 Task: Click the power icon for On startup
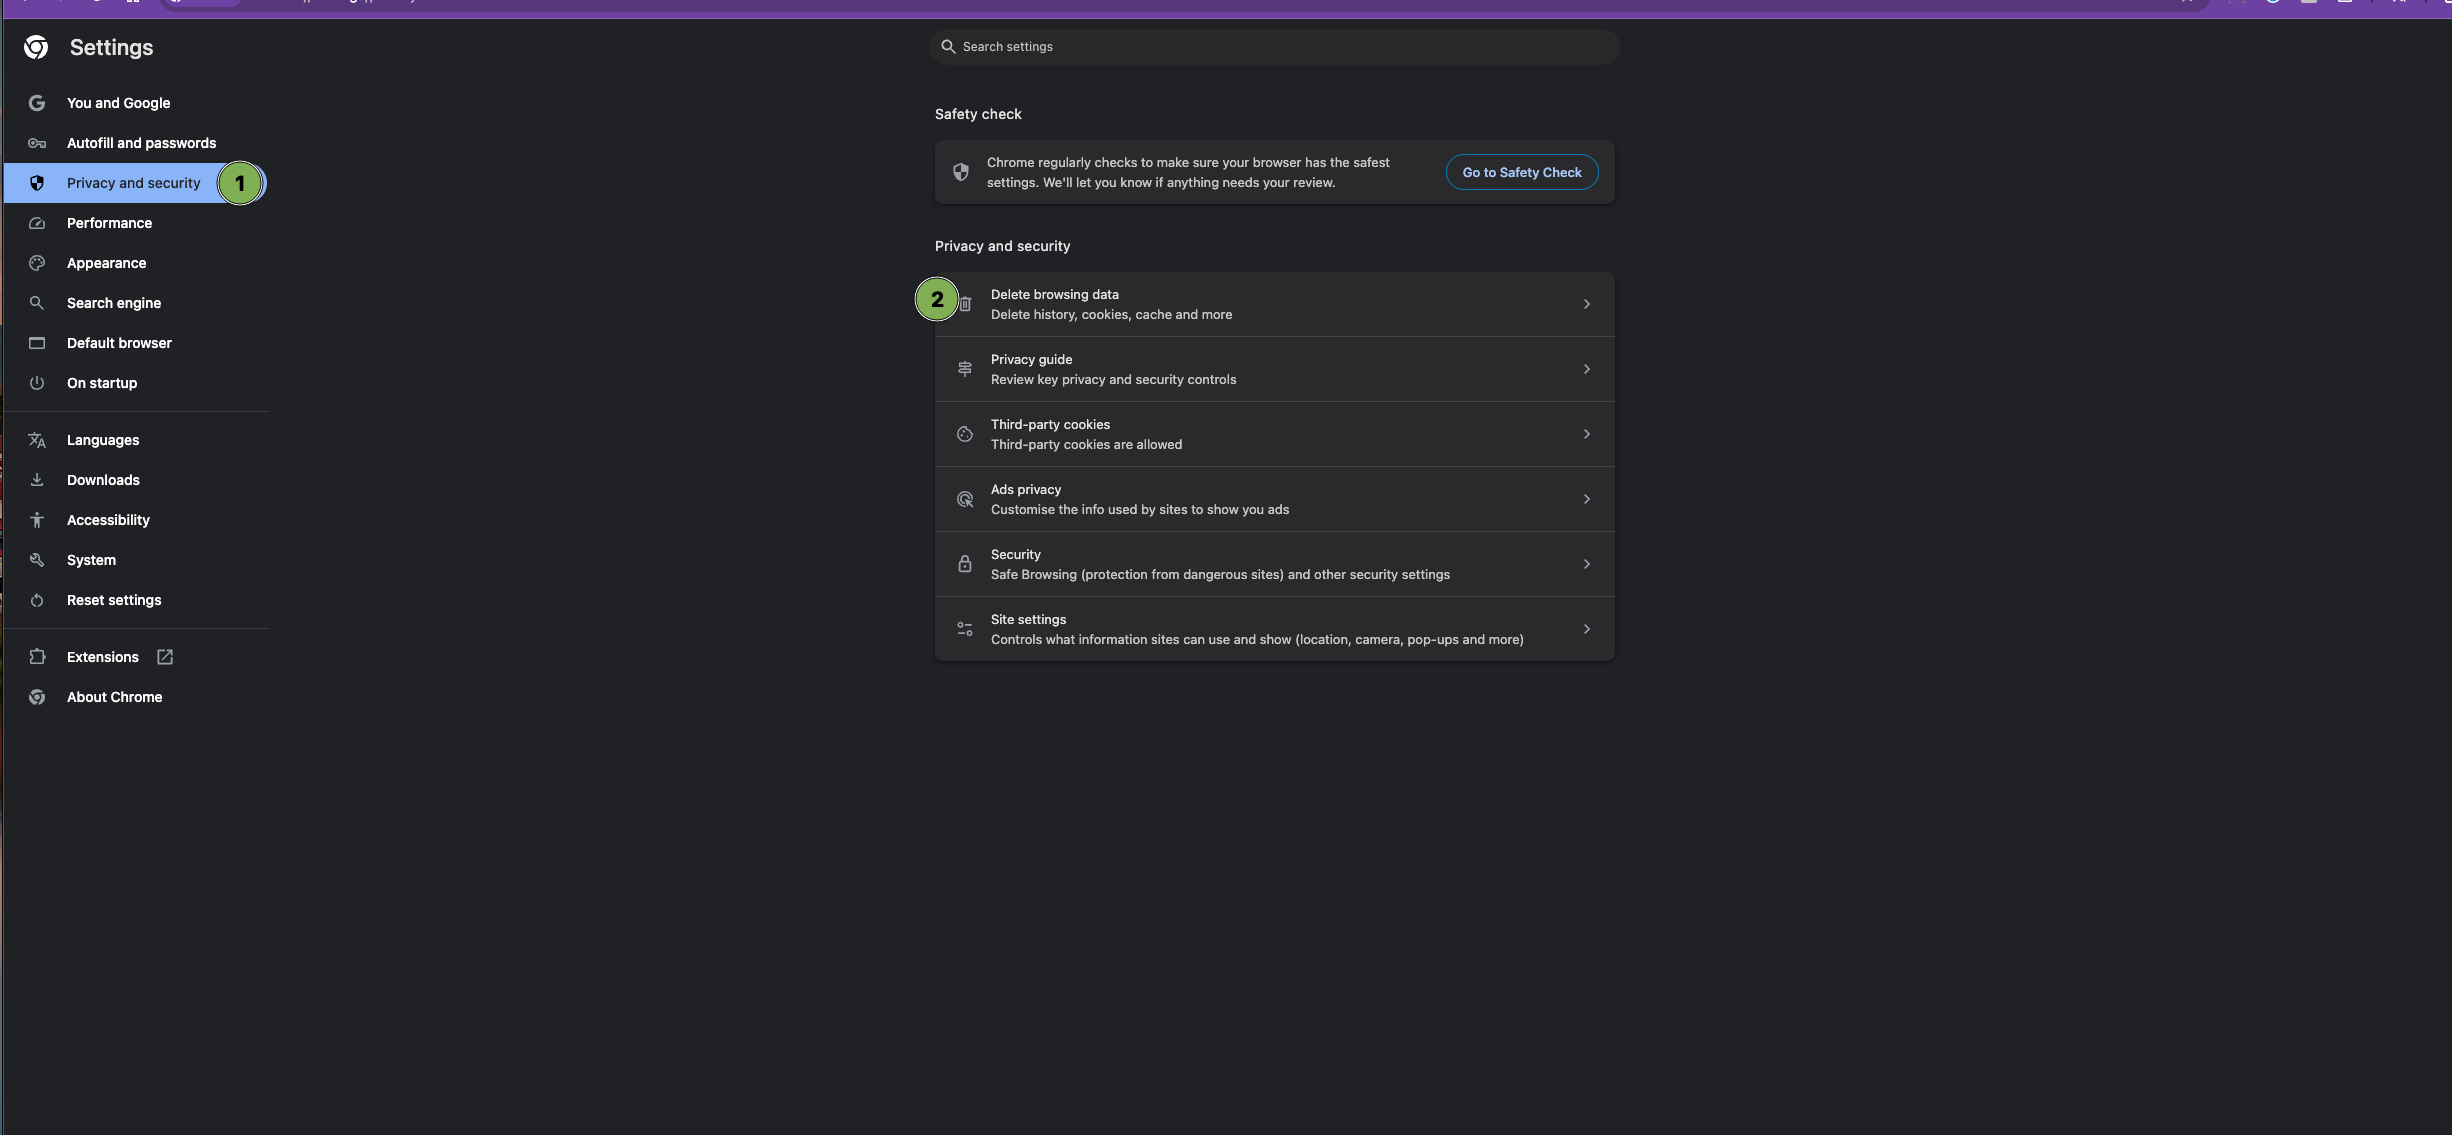37,383
